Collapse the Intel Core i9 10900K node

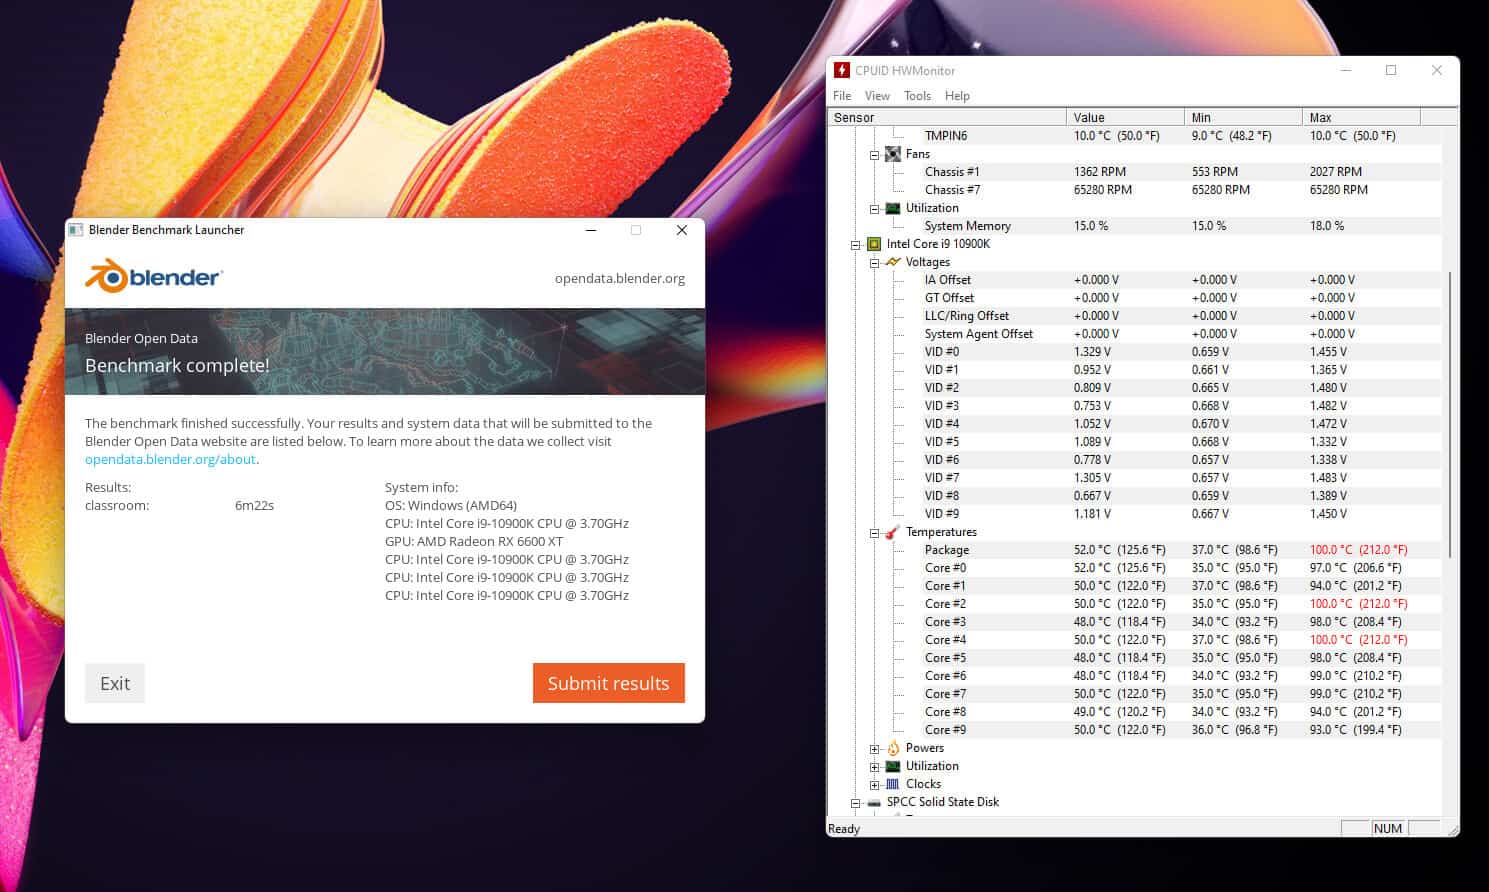point(856,245)
